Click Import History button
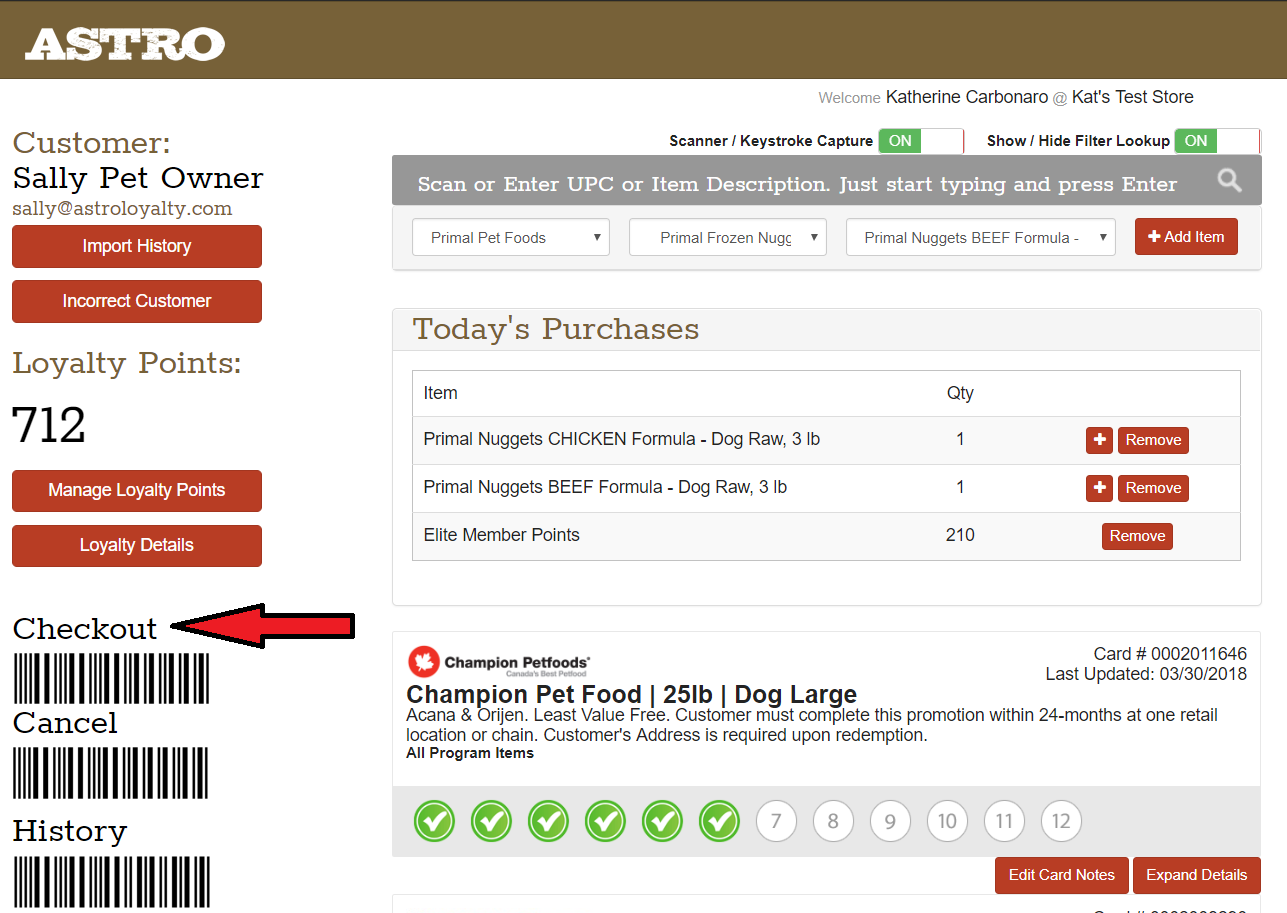 (x=137, y=246)
